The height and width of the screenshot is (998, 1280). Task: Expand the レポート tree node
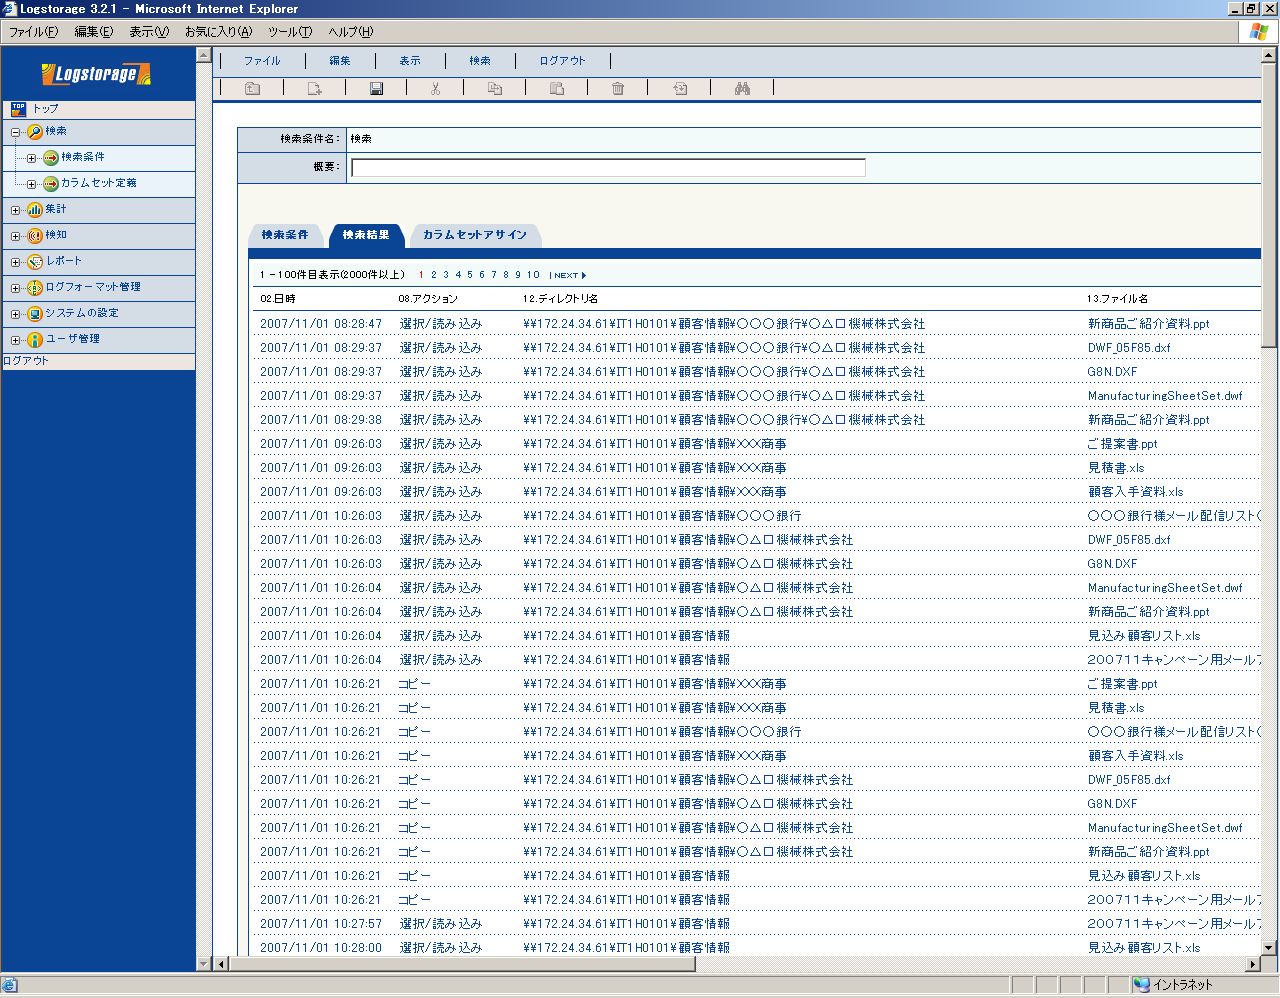[15, 262]
